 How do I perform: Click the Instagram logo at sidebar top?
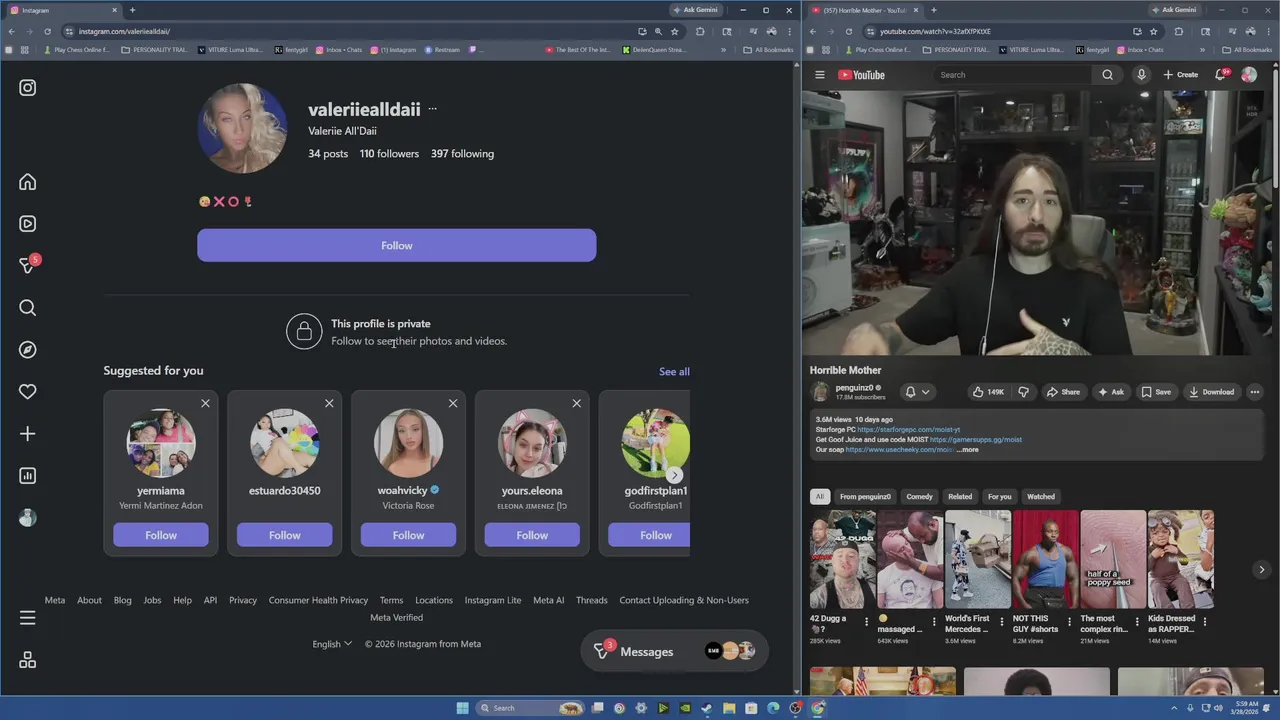(x=28, y=88)
